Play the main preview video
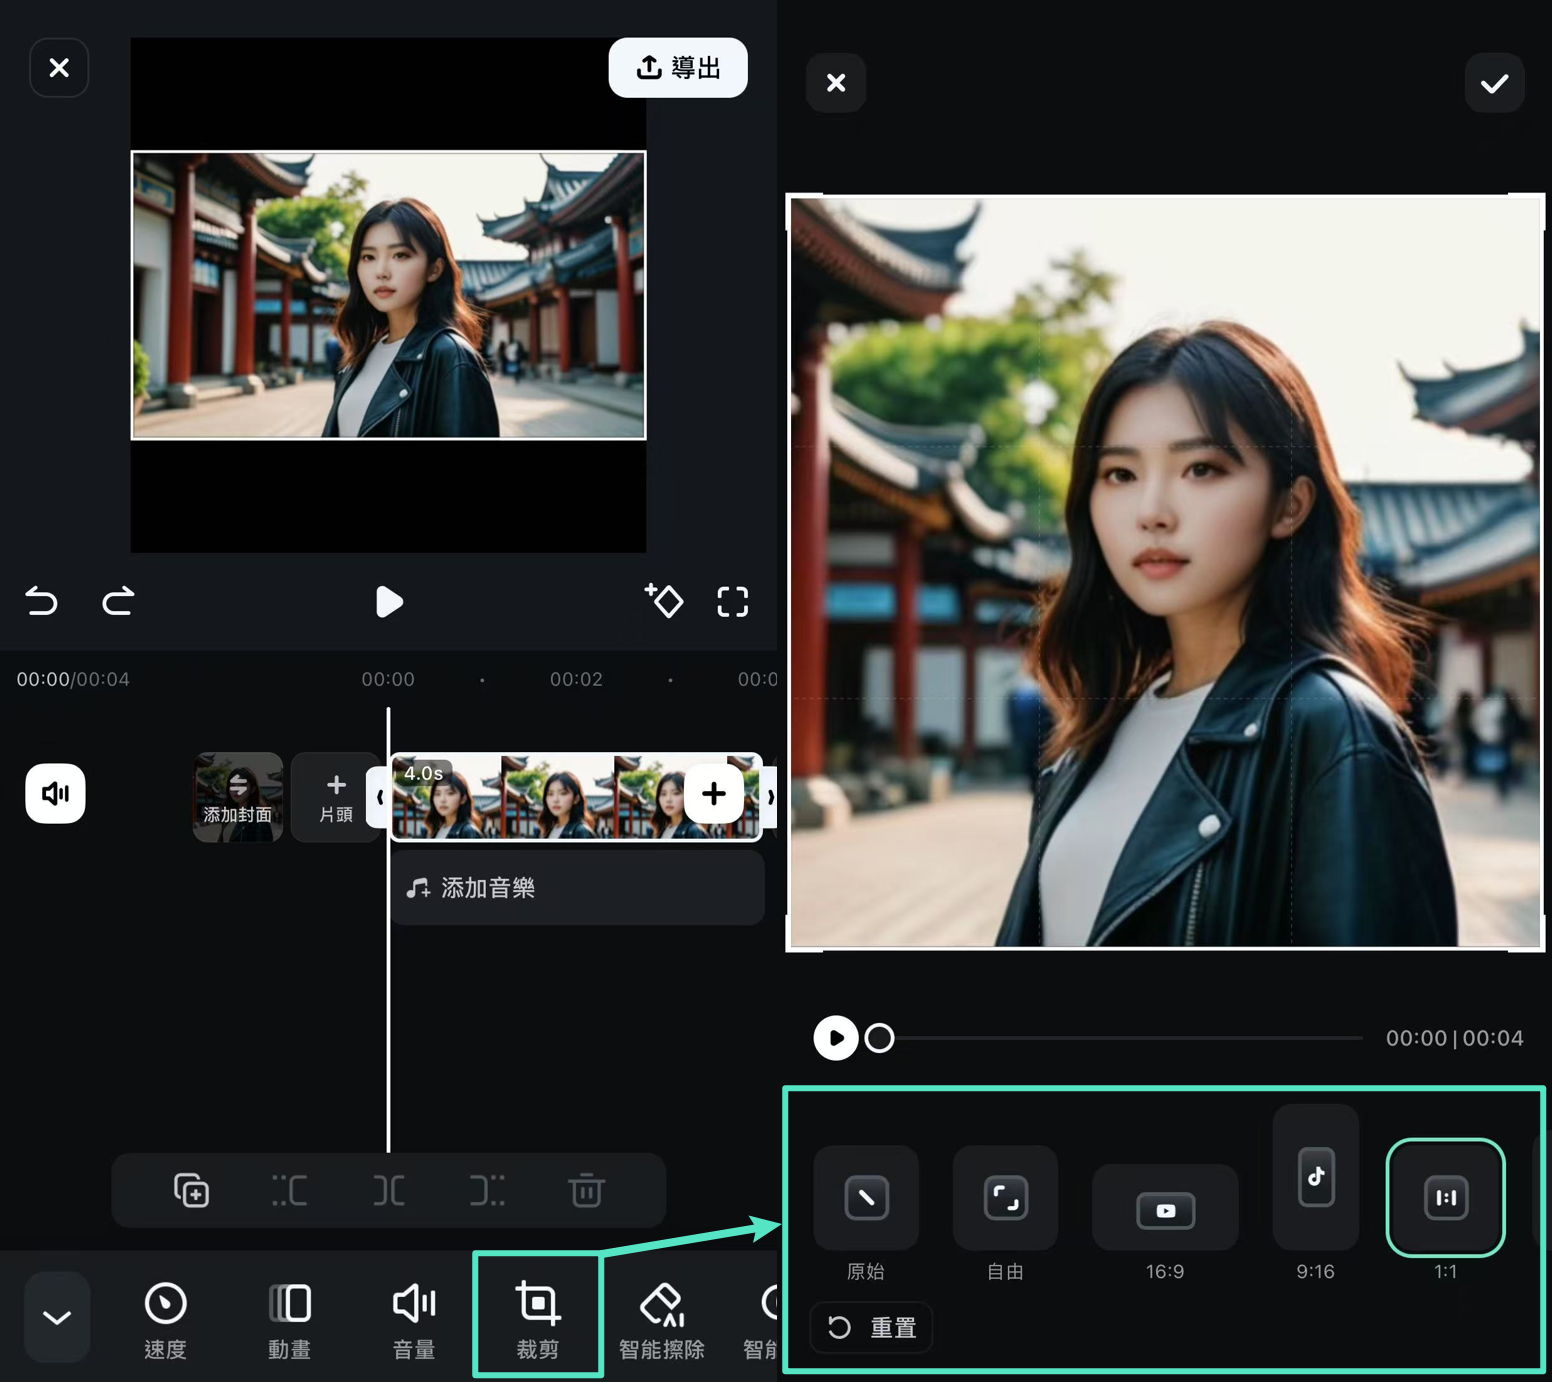This screenshot has height=1382, width=1552. point(388,602)
